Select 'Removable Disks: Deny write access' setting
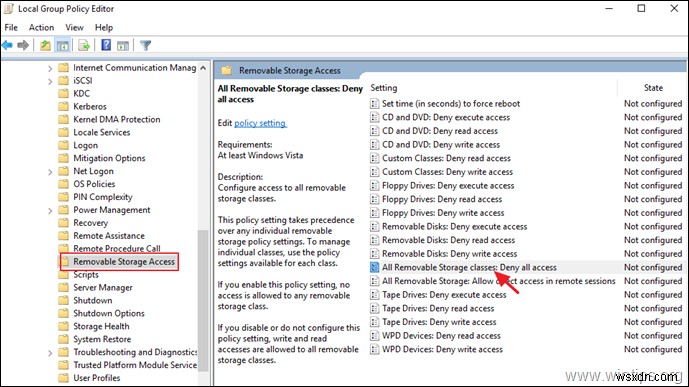This screenshot has height=387, width=689. 450,254
